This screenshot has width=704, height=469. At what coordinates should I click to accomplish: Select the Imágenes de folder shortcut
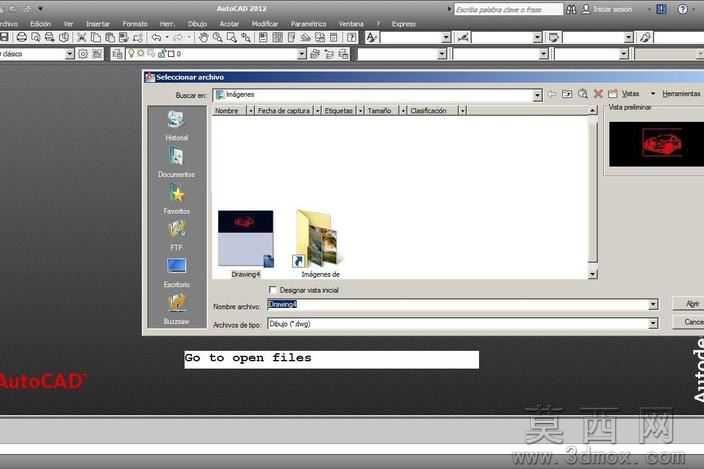point(320,244)
